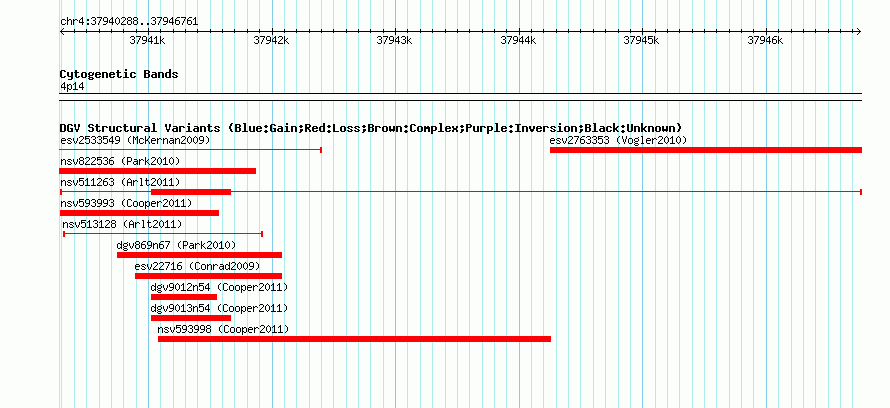
Task: Click the nsv593998 (Cooper2011) label
Action: (x=223, y=329)
